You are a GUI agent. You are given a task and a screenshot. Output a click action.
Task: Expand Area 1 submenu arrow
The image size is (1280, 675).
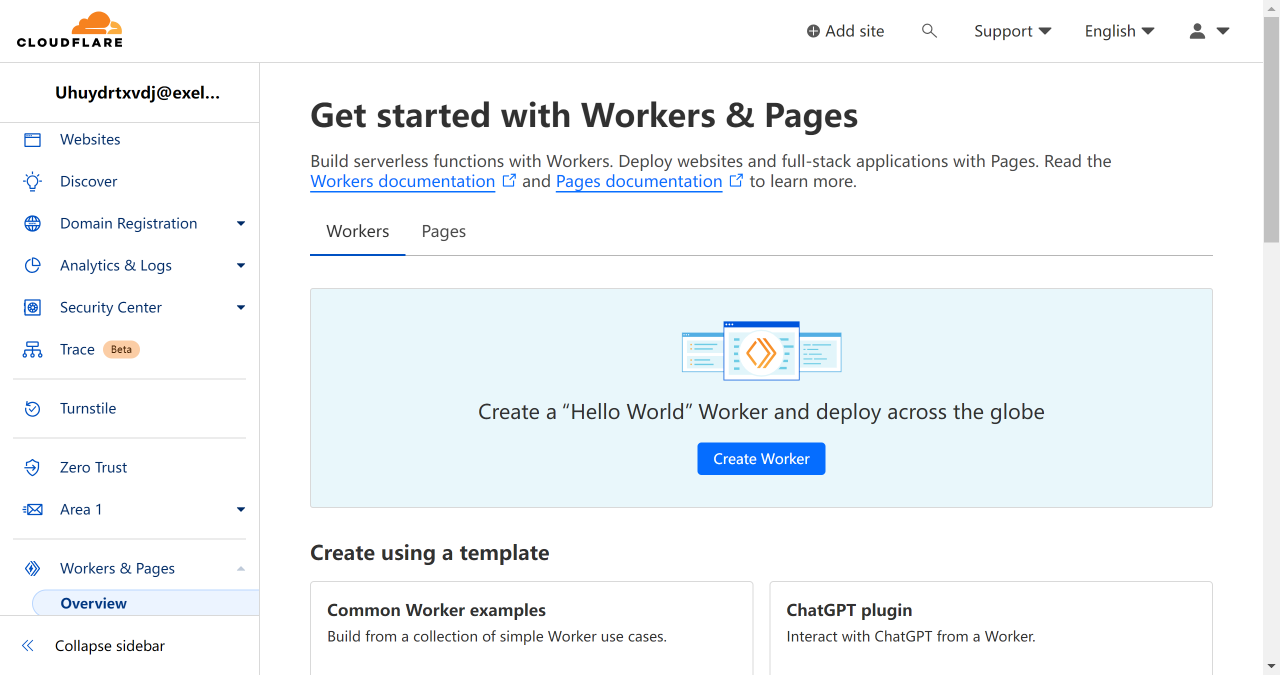pyautogui.click(x=241, y=510)
